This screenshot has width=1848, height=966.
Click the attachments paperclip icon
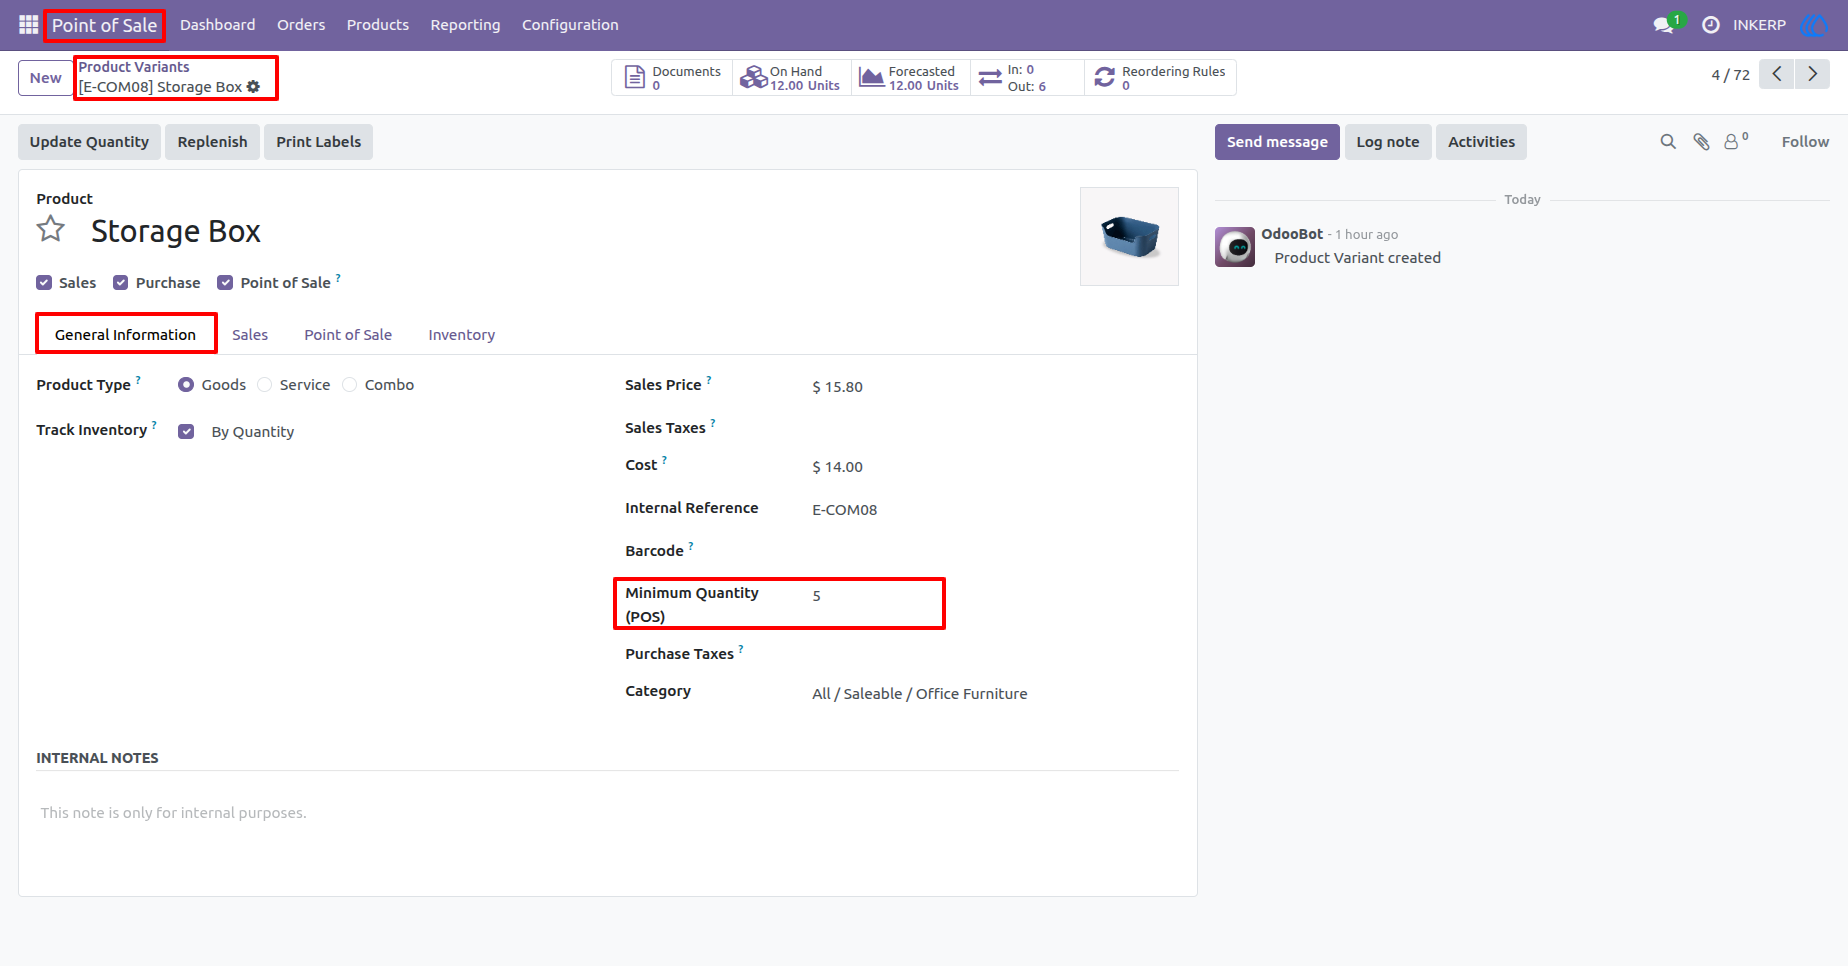coord(1701,142)
